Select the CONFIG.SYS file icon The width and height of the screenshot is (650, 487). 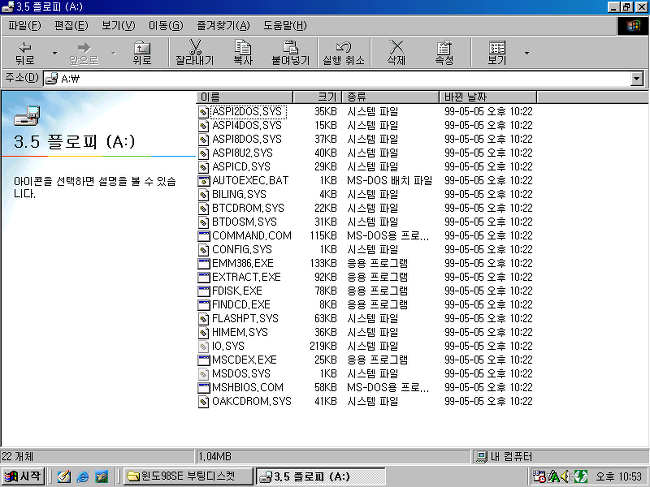tap(203, 250)
